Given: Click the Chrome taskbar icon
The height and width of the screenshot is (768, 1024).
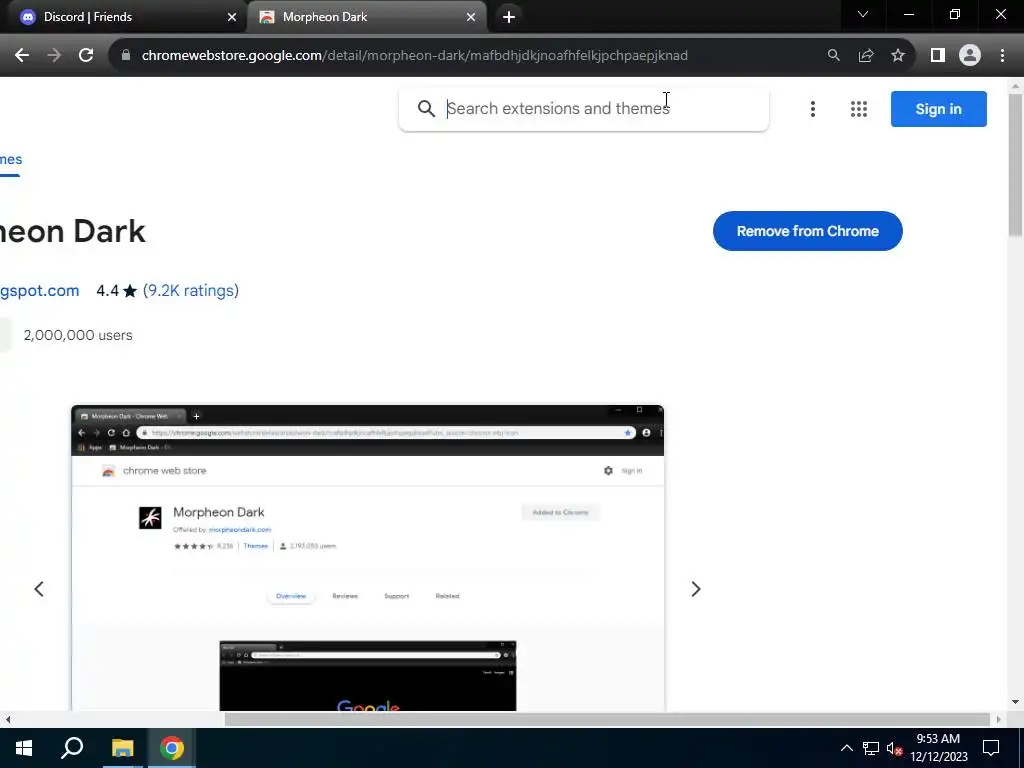Looking at the screenshot, I should (x=172, y=748).
